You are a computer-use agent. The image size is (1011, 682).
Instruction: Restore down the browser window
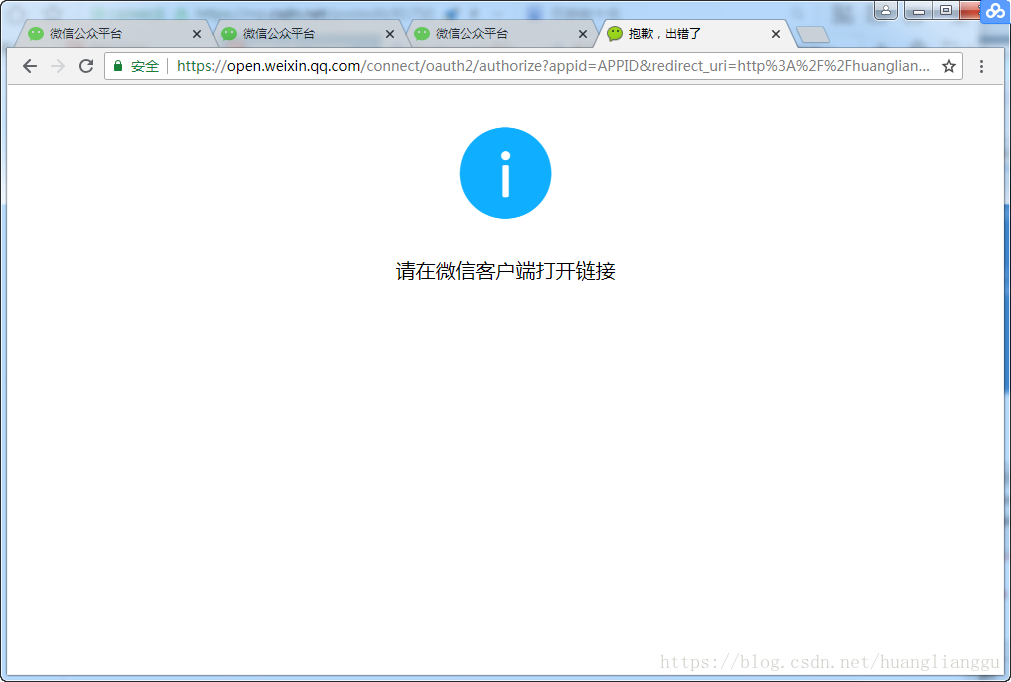click(x=946, y=10)
